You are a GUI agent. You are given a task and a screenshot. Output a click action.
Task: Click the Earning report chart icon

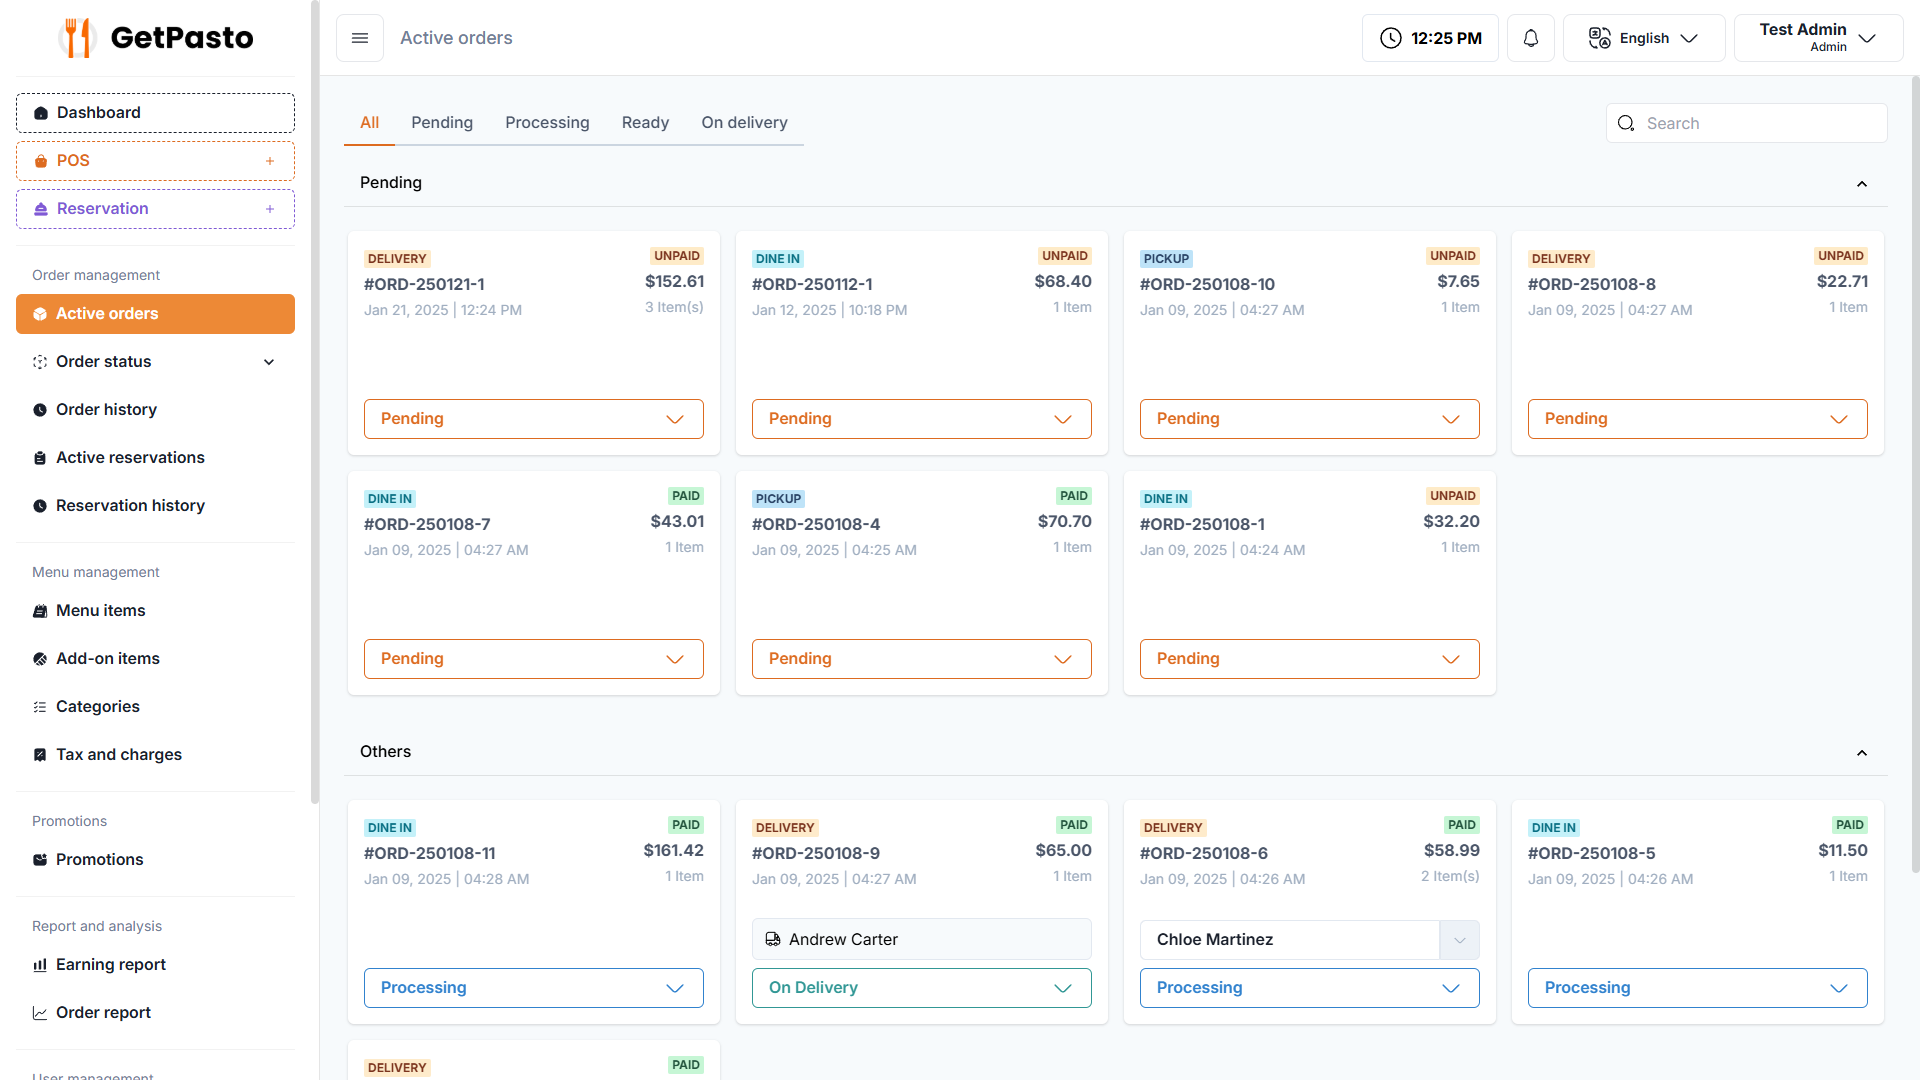(x=40, y=965)
